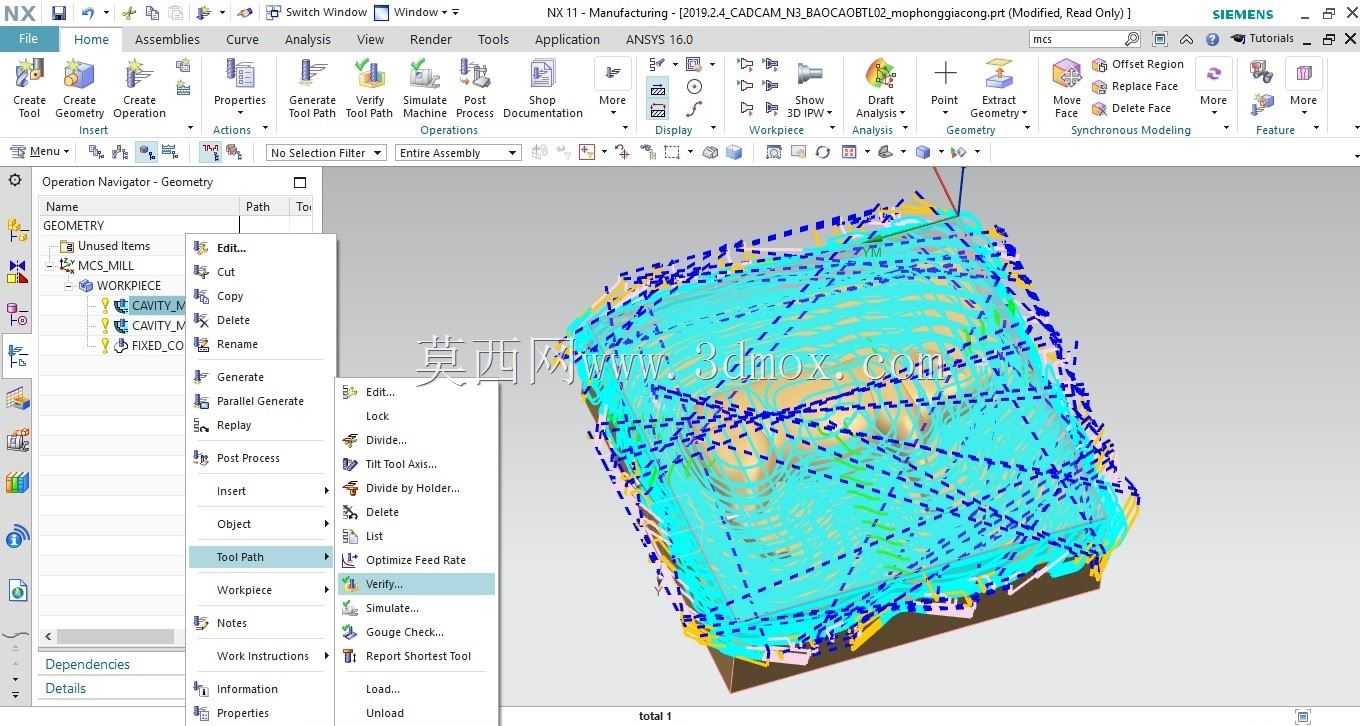Collapse the WORKPIECE tree node
Screen dimensions: 1360x726
click(x=69, y=286)
